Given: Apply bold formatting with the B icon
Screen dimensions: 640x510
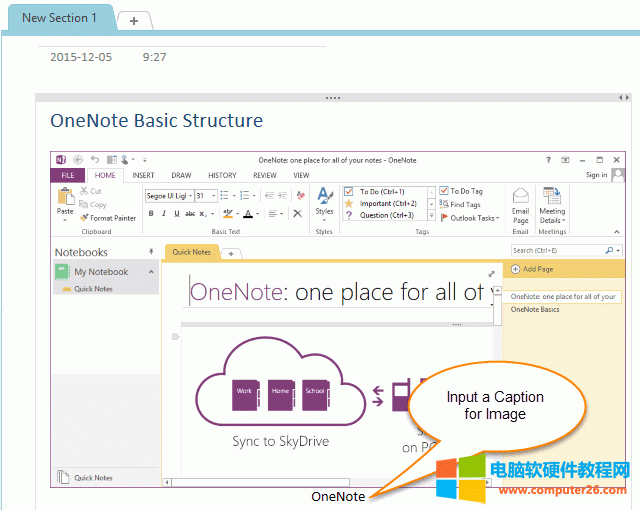Looking at the screenshot, I should [150, 213].
